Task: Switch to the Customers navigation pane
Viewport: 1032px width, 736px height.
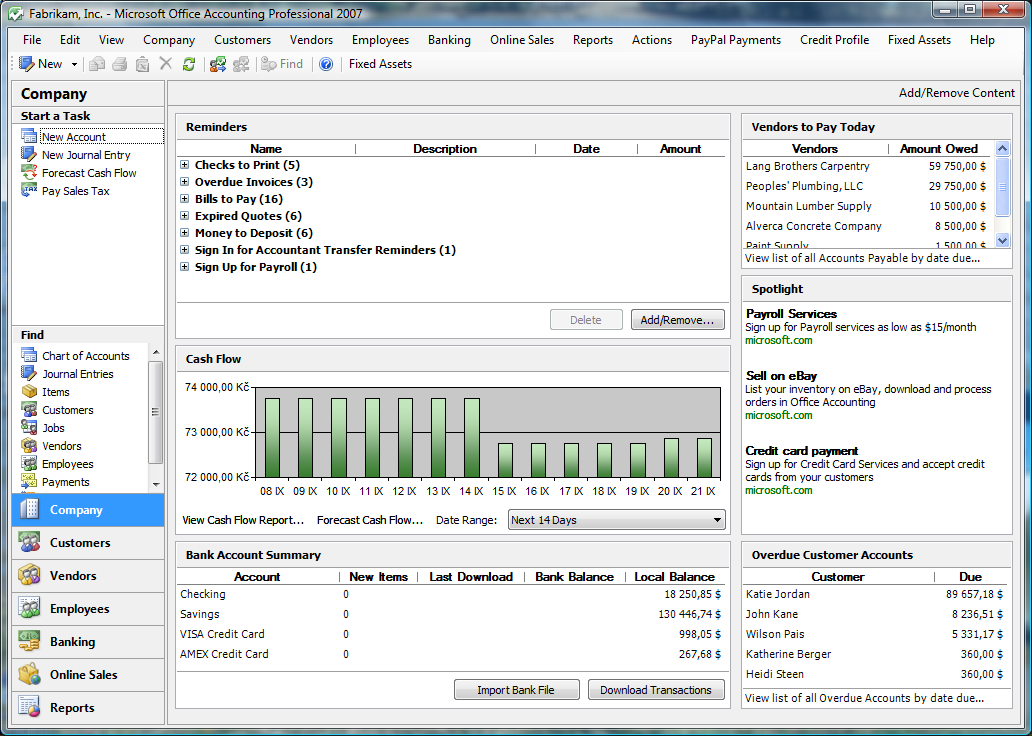Action: click(x=88, y=543)
